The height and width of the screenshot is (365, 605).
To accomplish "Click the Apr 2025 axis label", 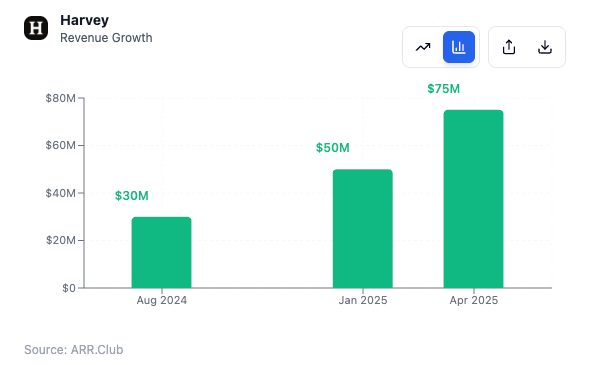I will 474,300.
